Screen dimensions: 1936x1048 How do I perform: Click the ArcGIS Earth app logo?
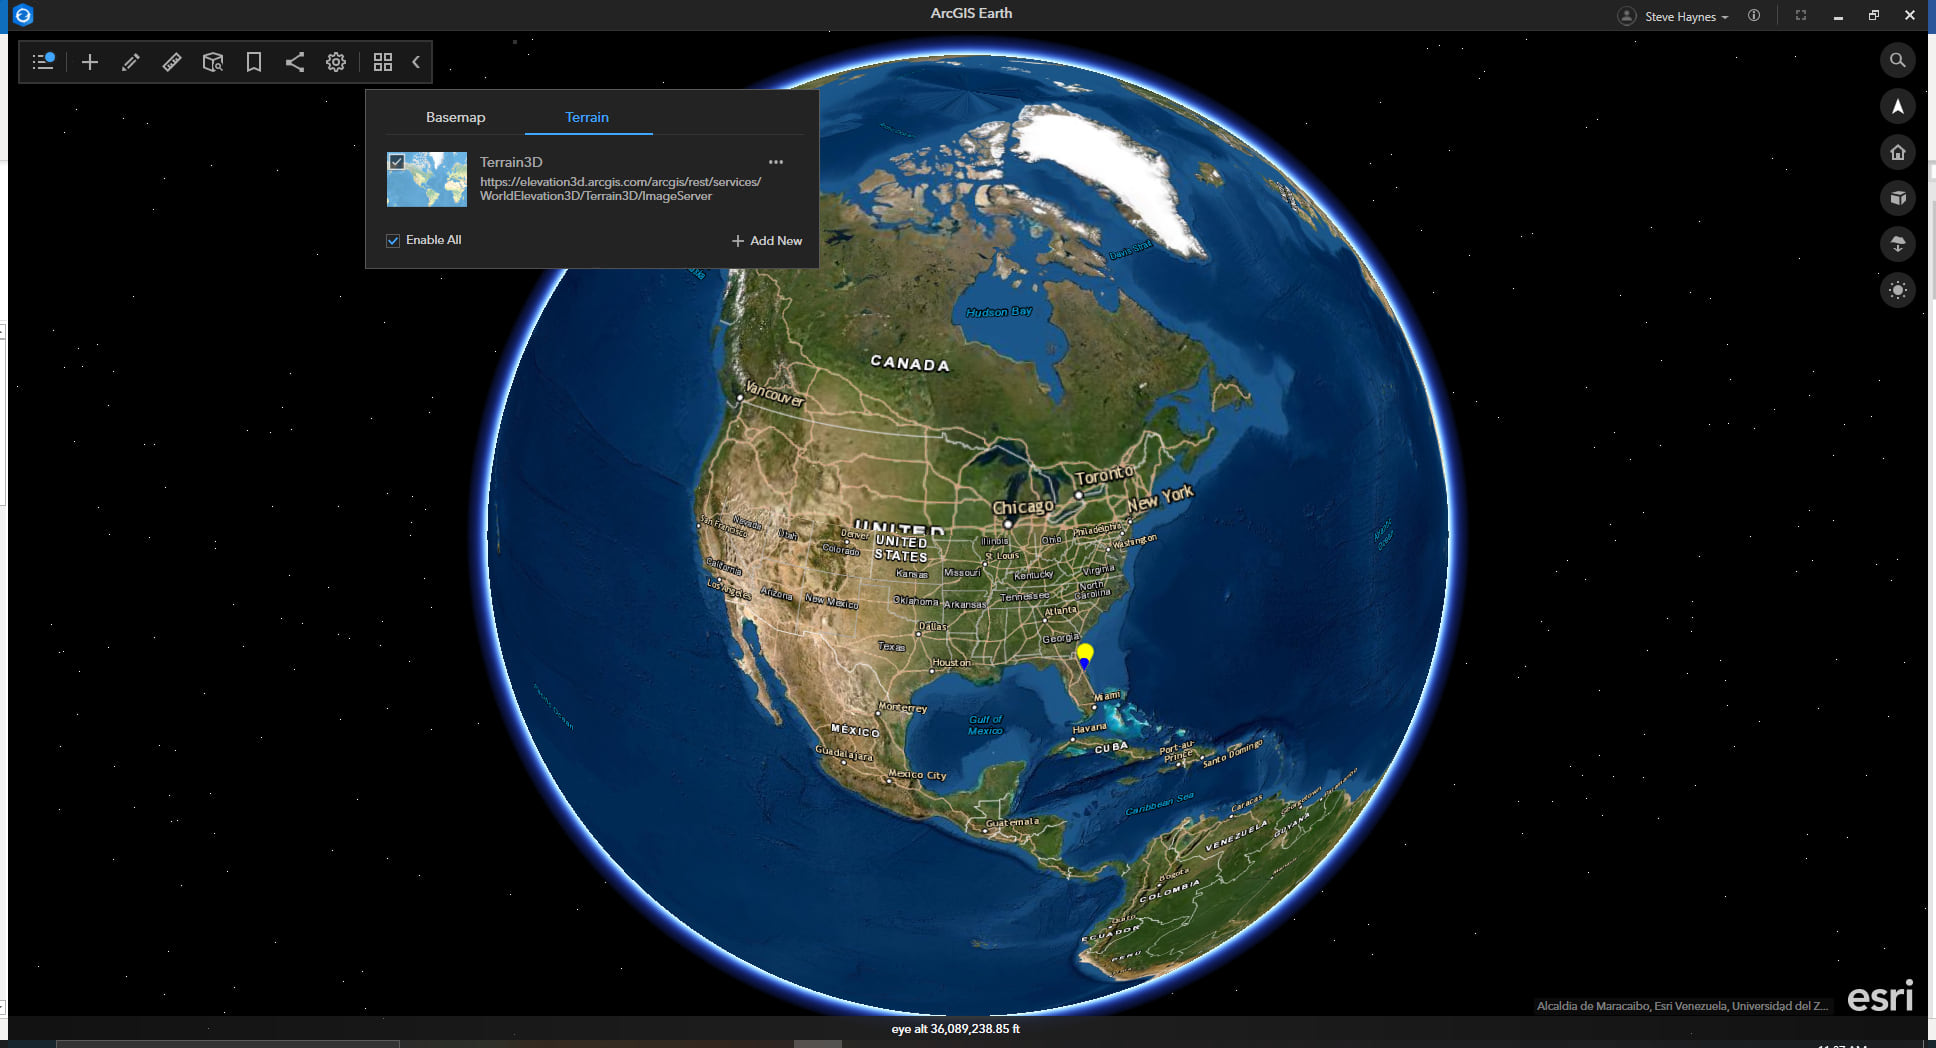tap(23, 15)
